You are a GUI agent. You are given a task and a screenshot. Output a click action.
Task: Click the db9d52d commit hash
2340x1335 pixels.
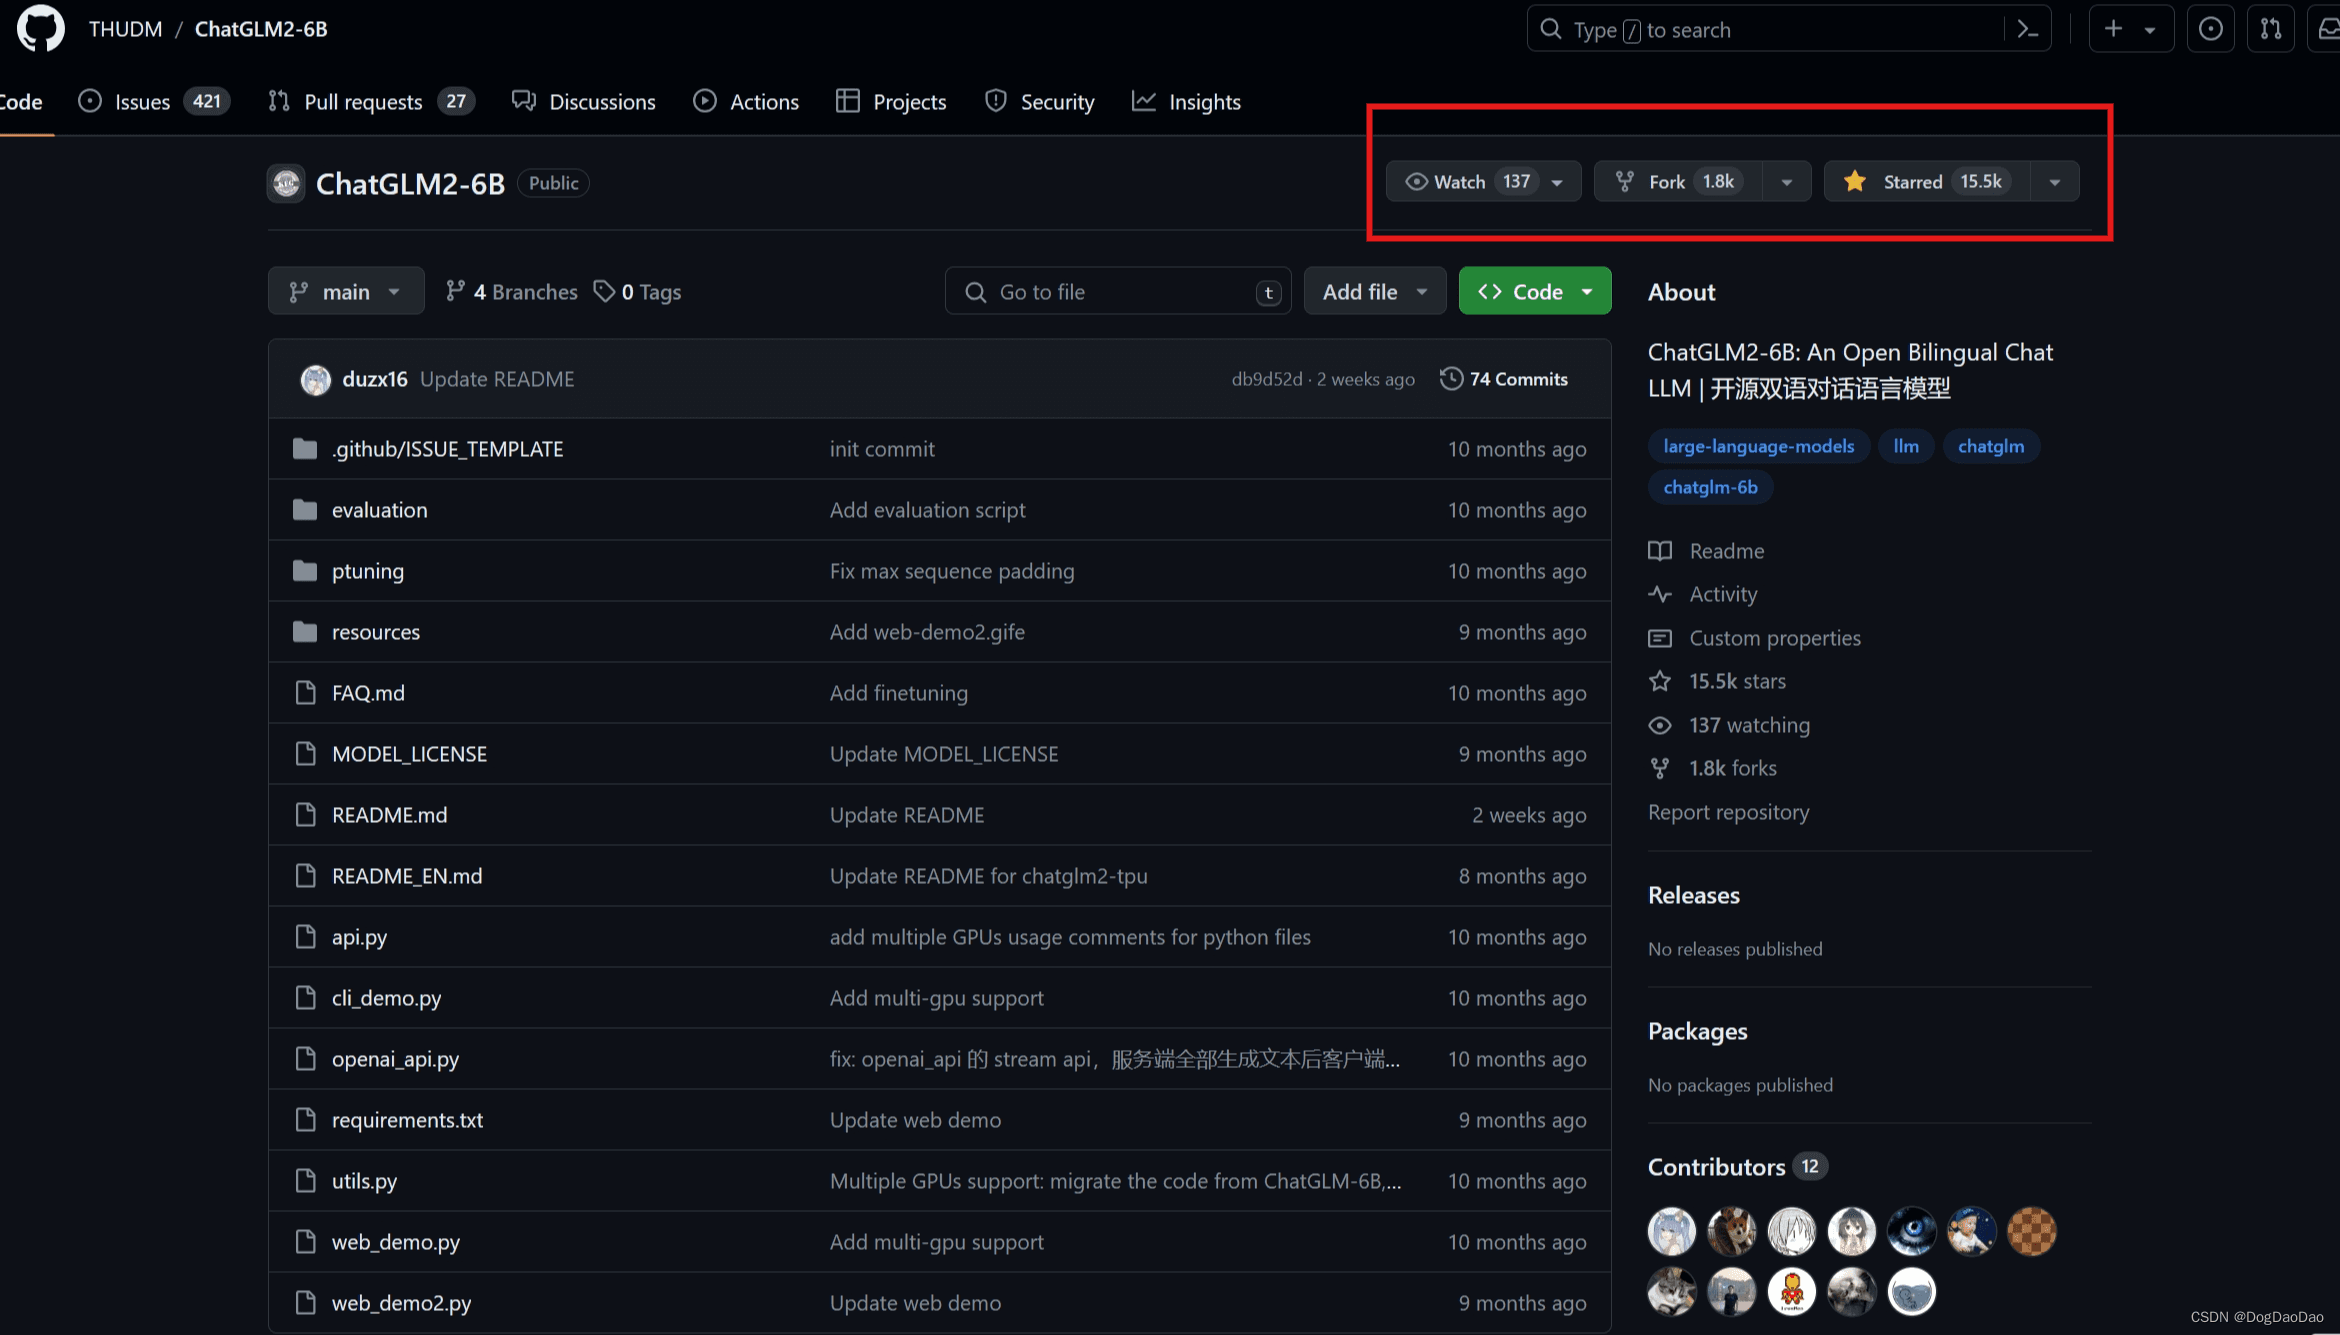pos(1267,379)
